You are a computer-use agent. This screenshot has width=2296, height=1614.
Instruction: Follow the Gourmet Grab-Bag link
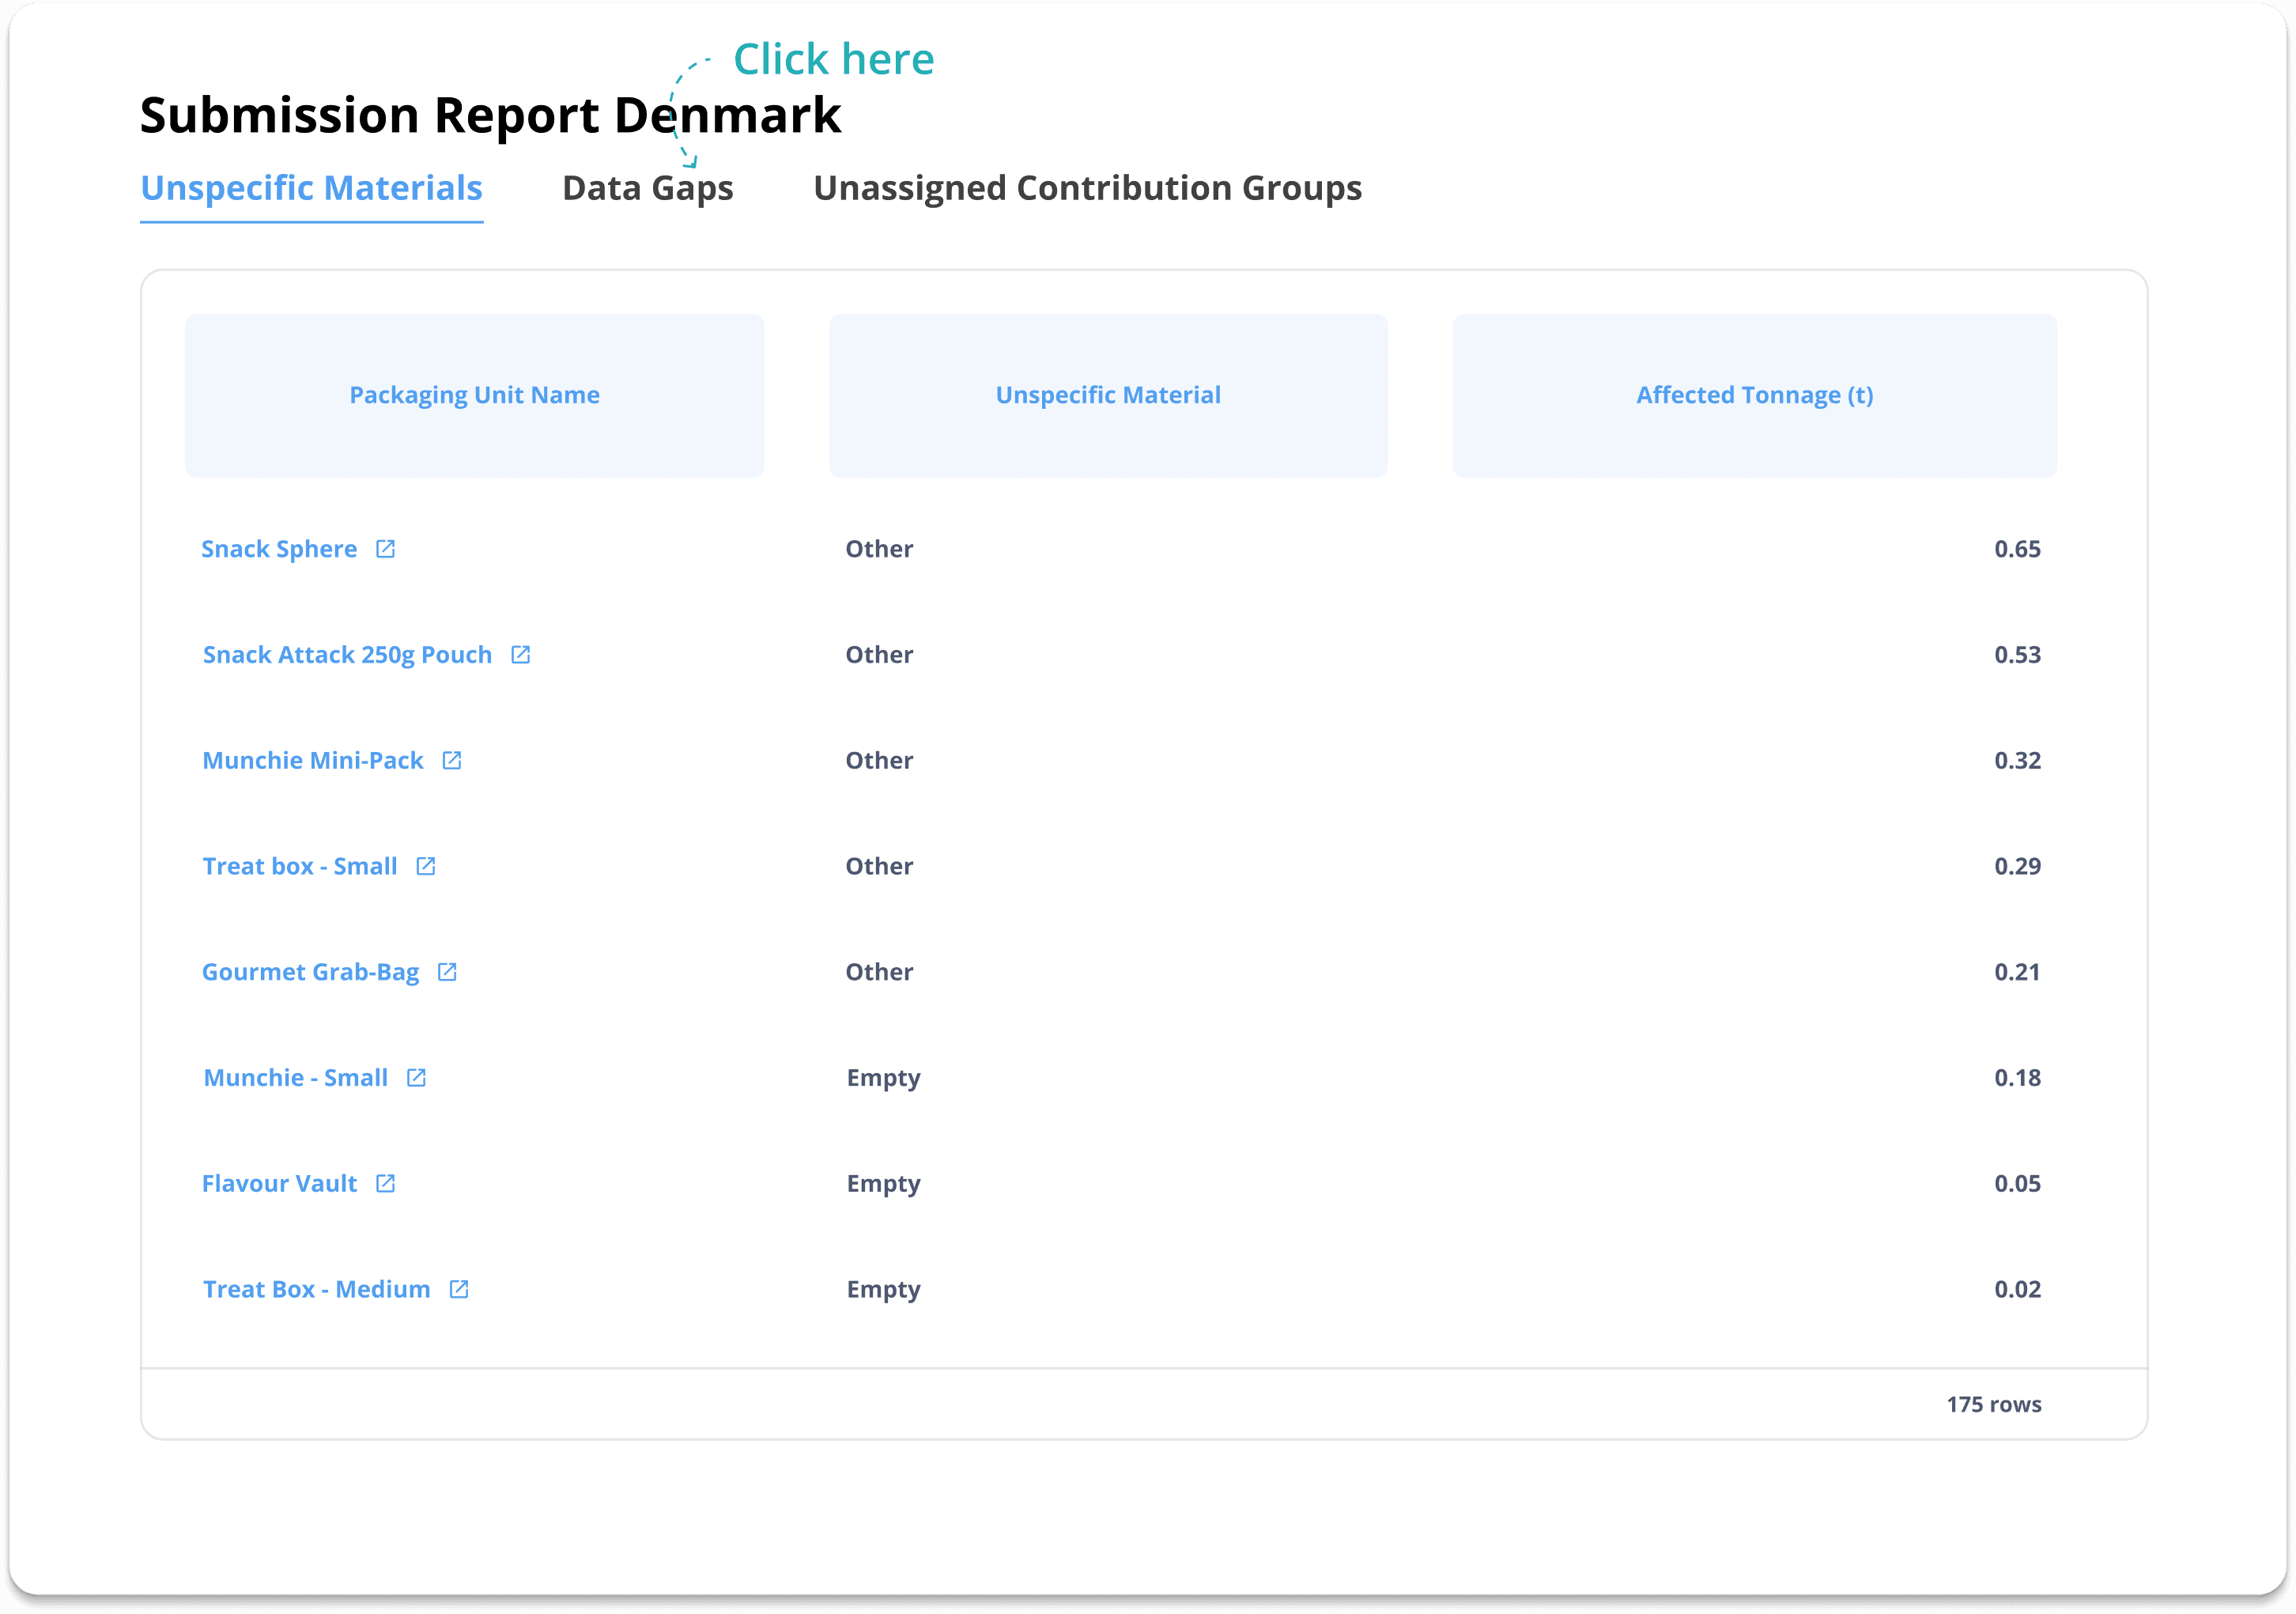pyautogui.click(x=310, y=972)
